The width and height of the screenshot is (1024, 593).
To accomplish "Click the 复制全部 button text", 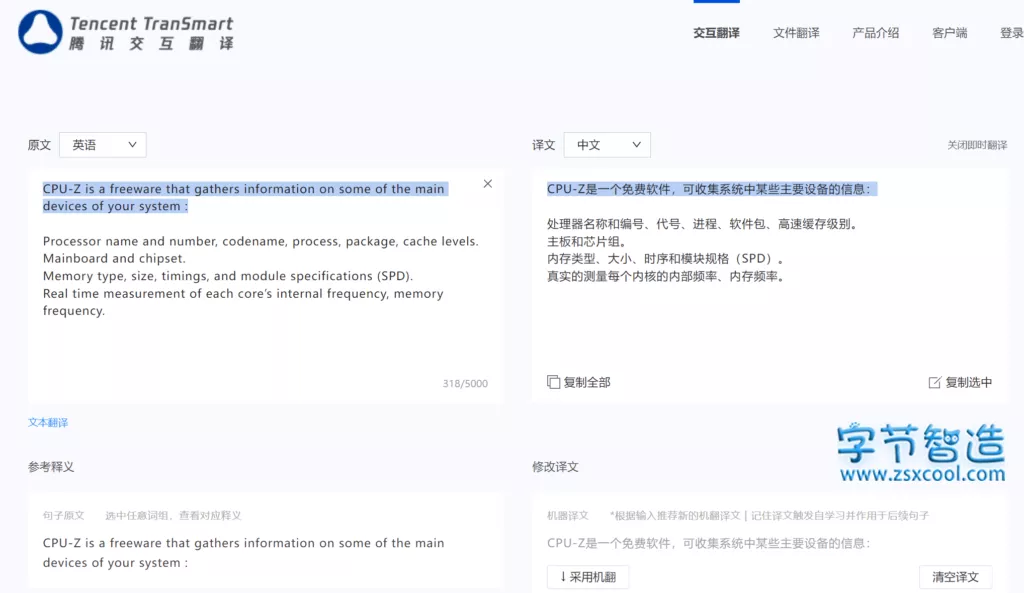I will tap(587, 382).
